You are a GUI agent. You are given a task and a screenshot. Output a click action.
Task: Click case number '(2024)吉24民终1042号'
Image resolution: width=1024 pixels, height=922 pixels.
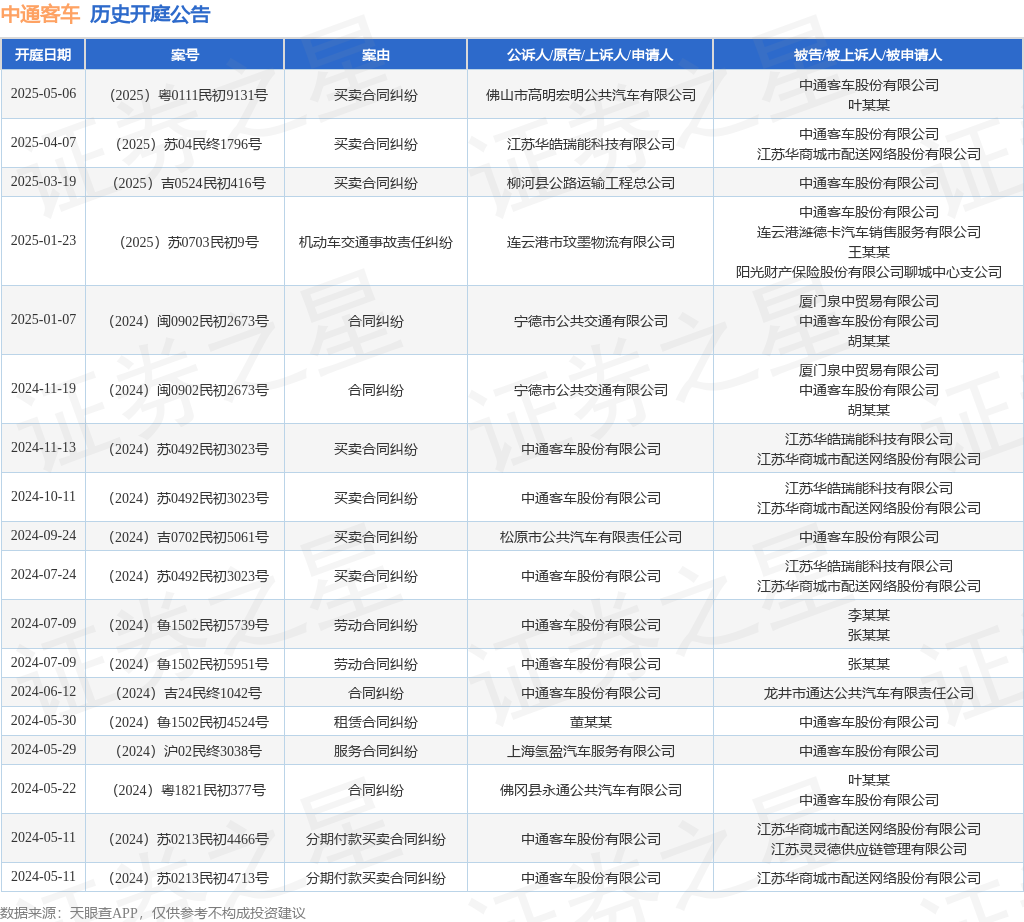(188, 693)
